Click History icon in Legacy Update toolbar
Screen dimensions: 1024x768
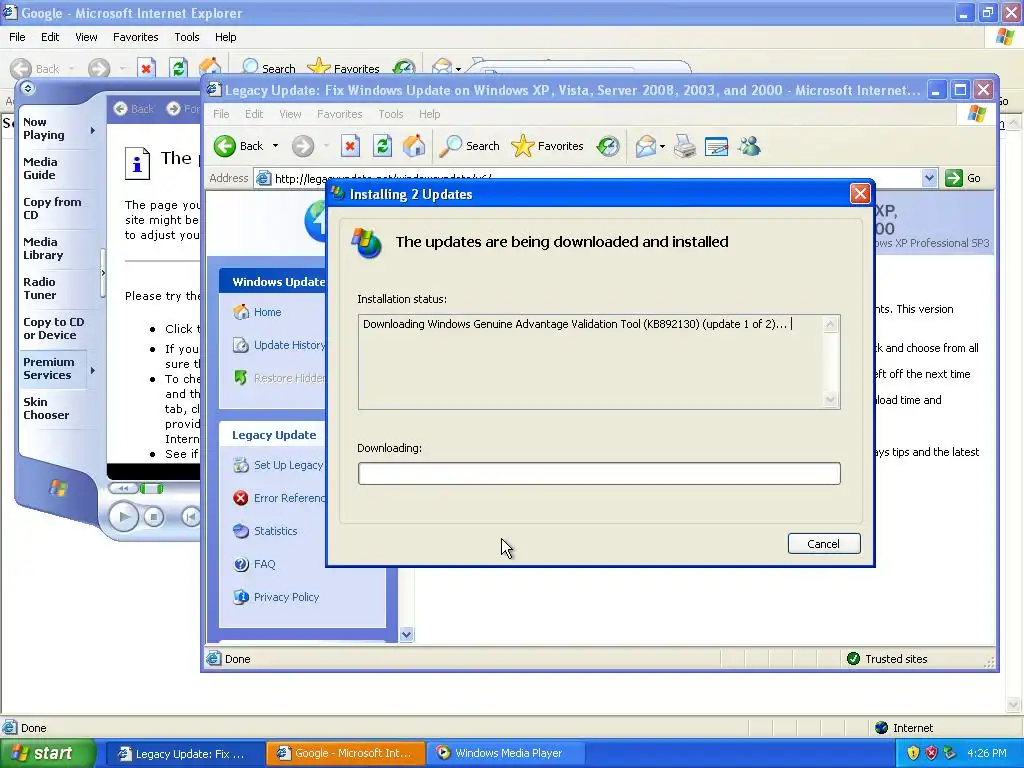[607, 146]
